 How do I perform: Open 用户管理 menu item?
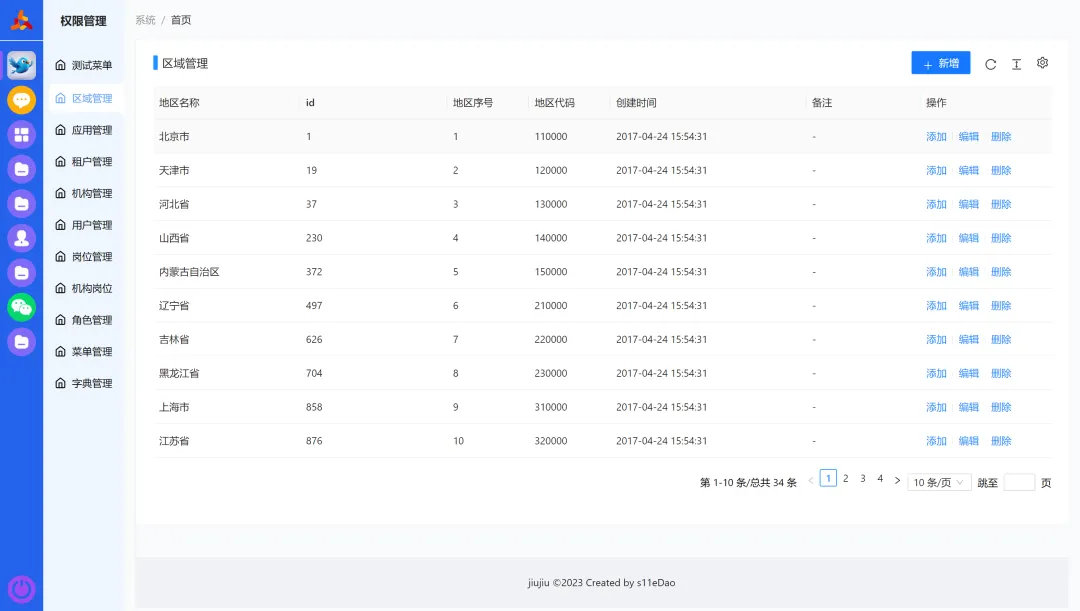click(85, 225)
